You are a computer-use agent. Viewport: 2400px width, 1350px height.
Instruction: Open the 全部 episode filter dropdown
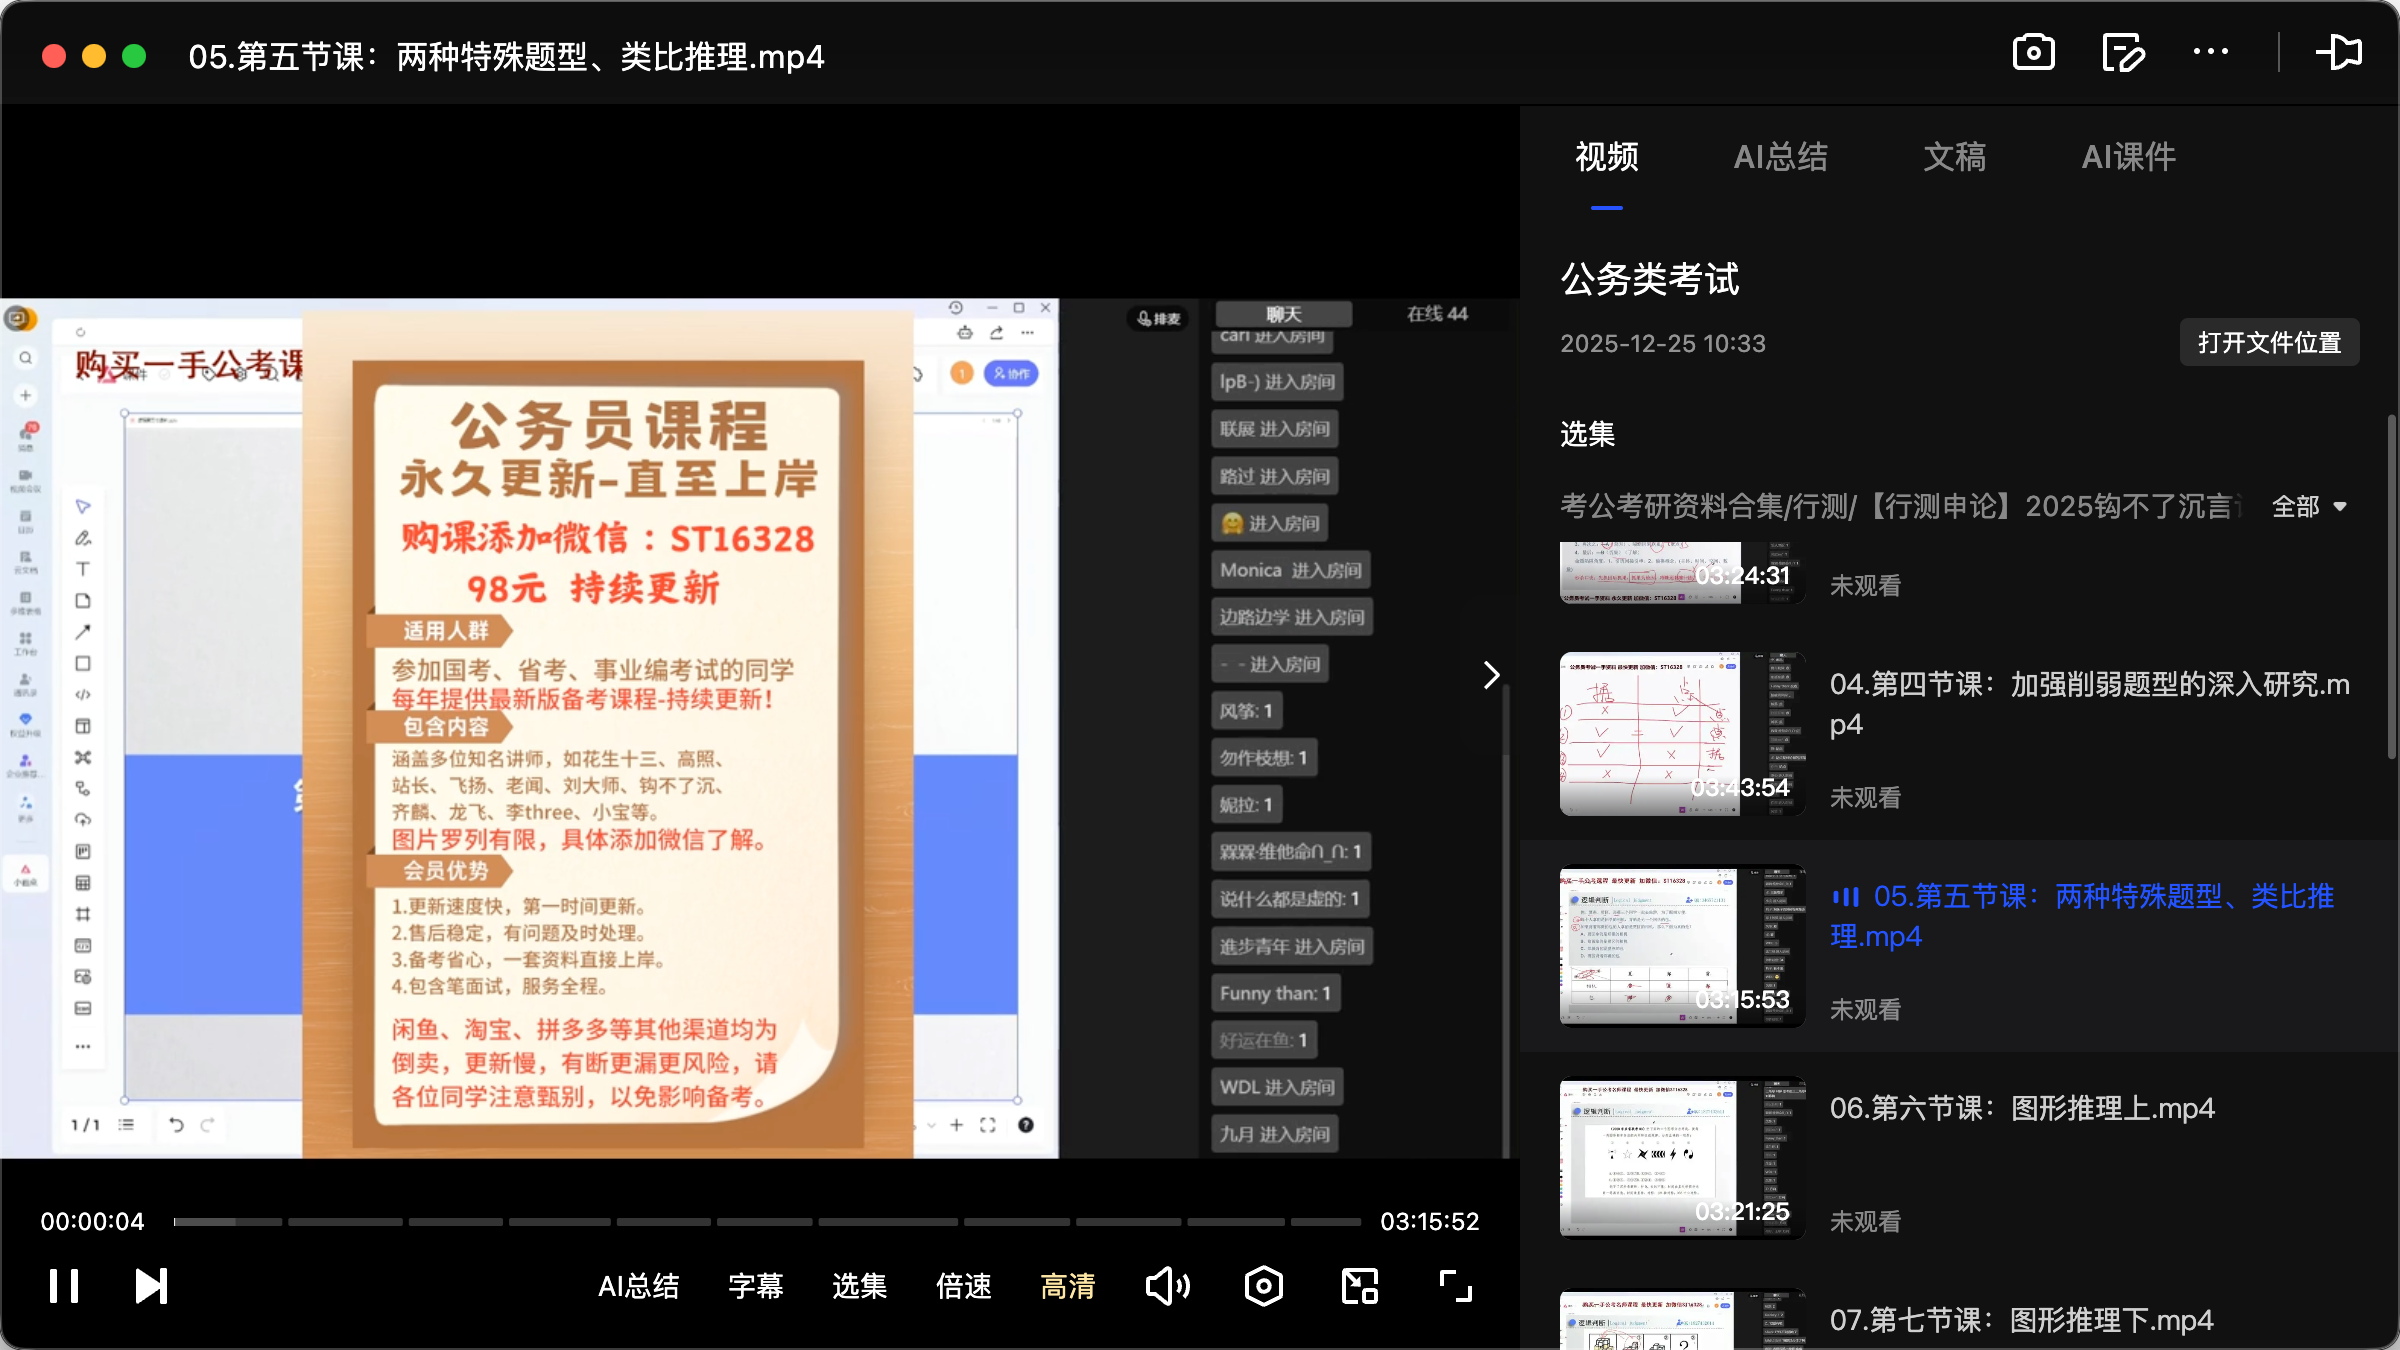point(2310,507)
